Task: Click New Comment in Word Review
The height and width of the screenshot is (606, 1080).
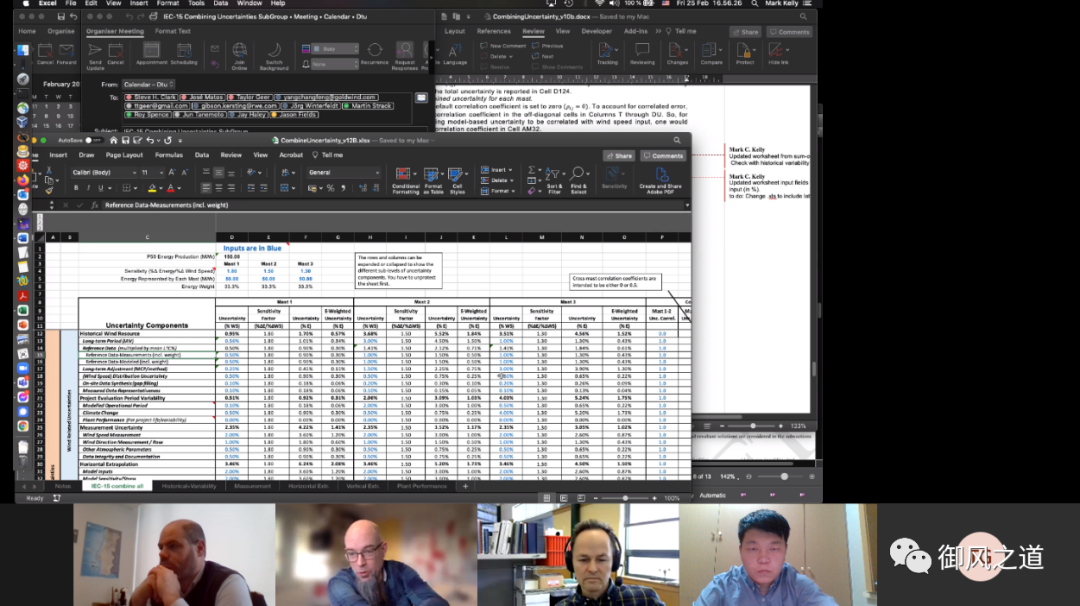Action: tap(503, 45)
